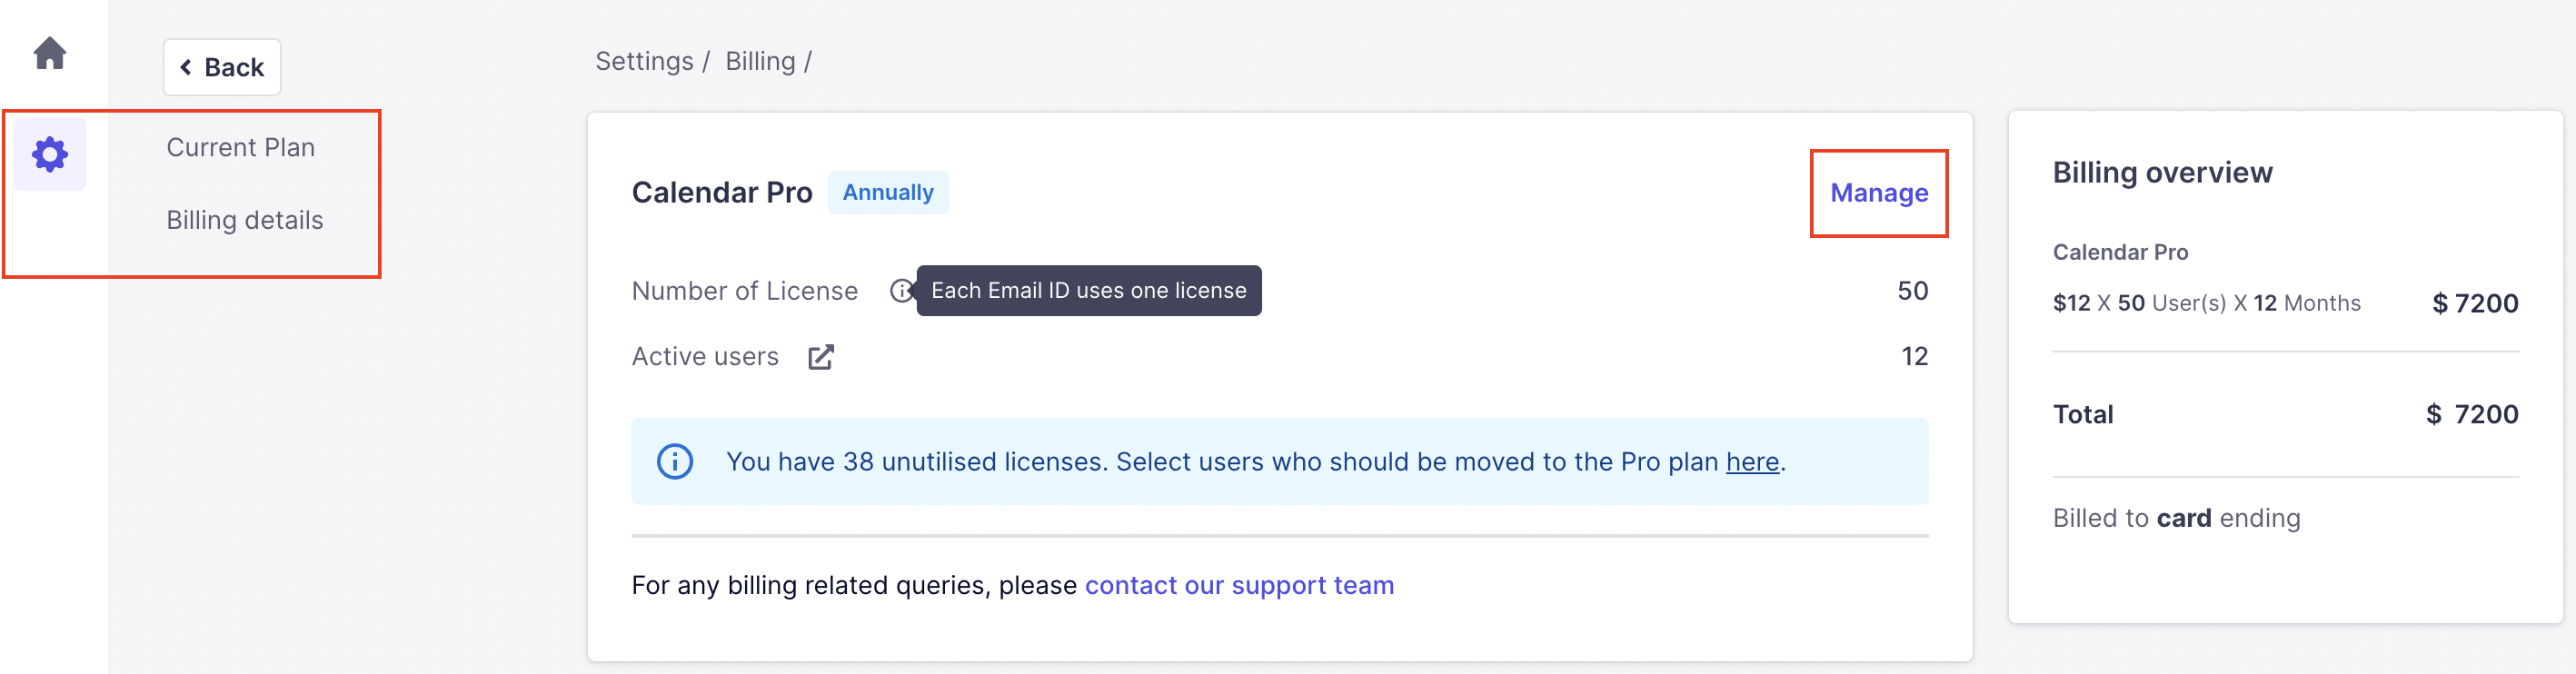Click the 'Billed to card ending' text
Image resolution: width=2576 pixels, height=674 pixels.
point(2176,518)
